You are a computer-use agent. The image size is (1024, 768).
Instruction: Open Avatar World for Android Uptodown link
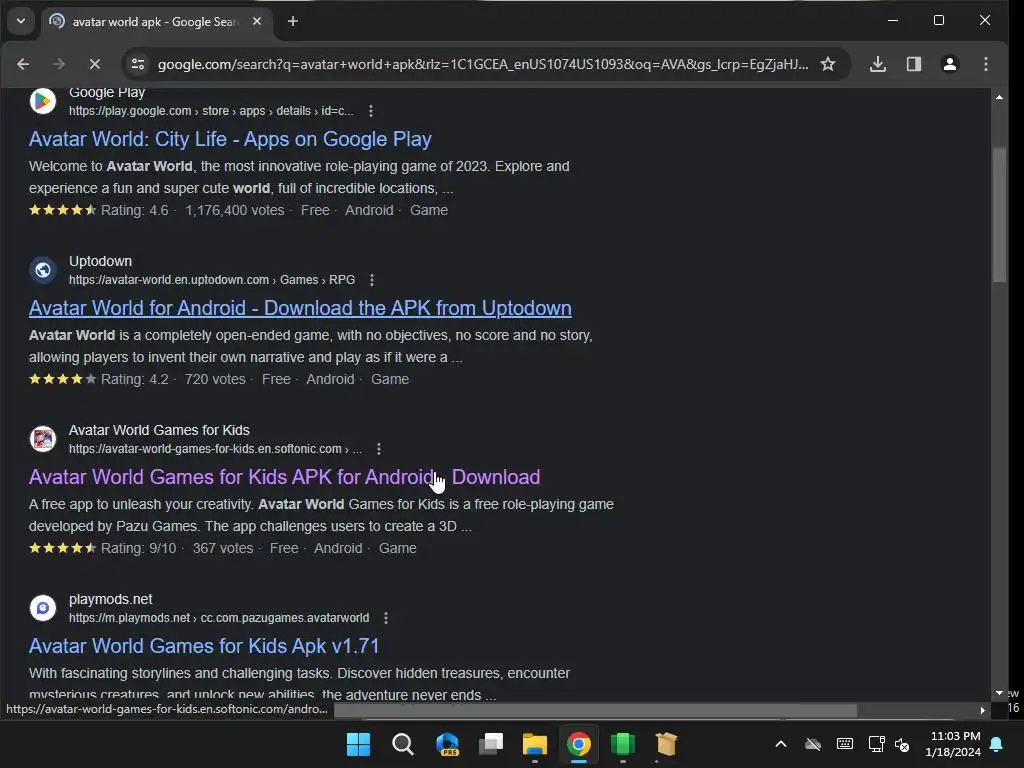300,308
